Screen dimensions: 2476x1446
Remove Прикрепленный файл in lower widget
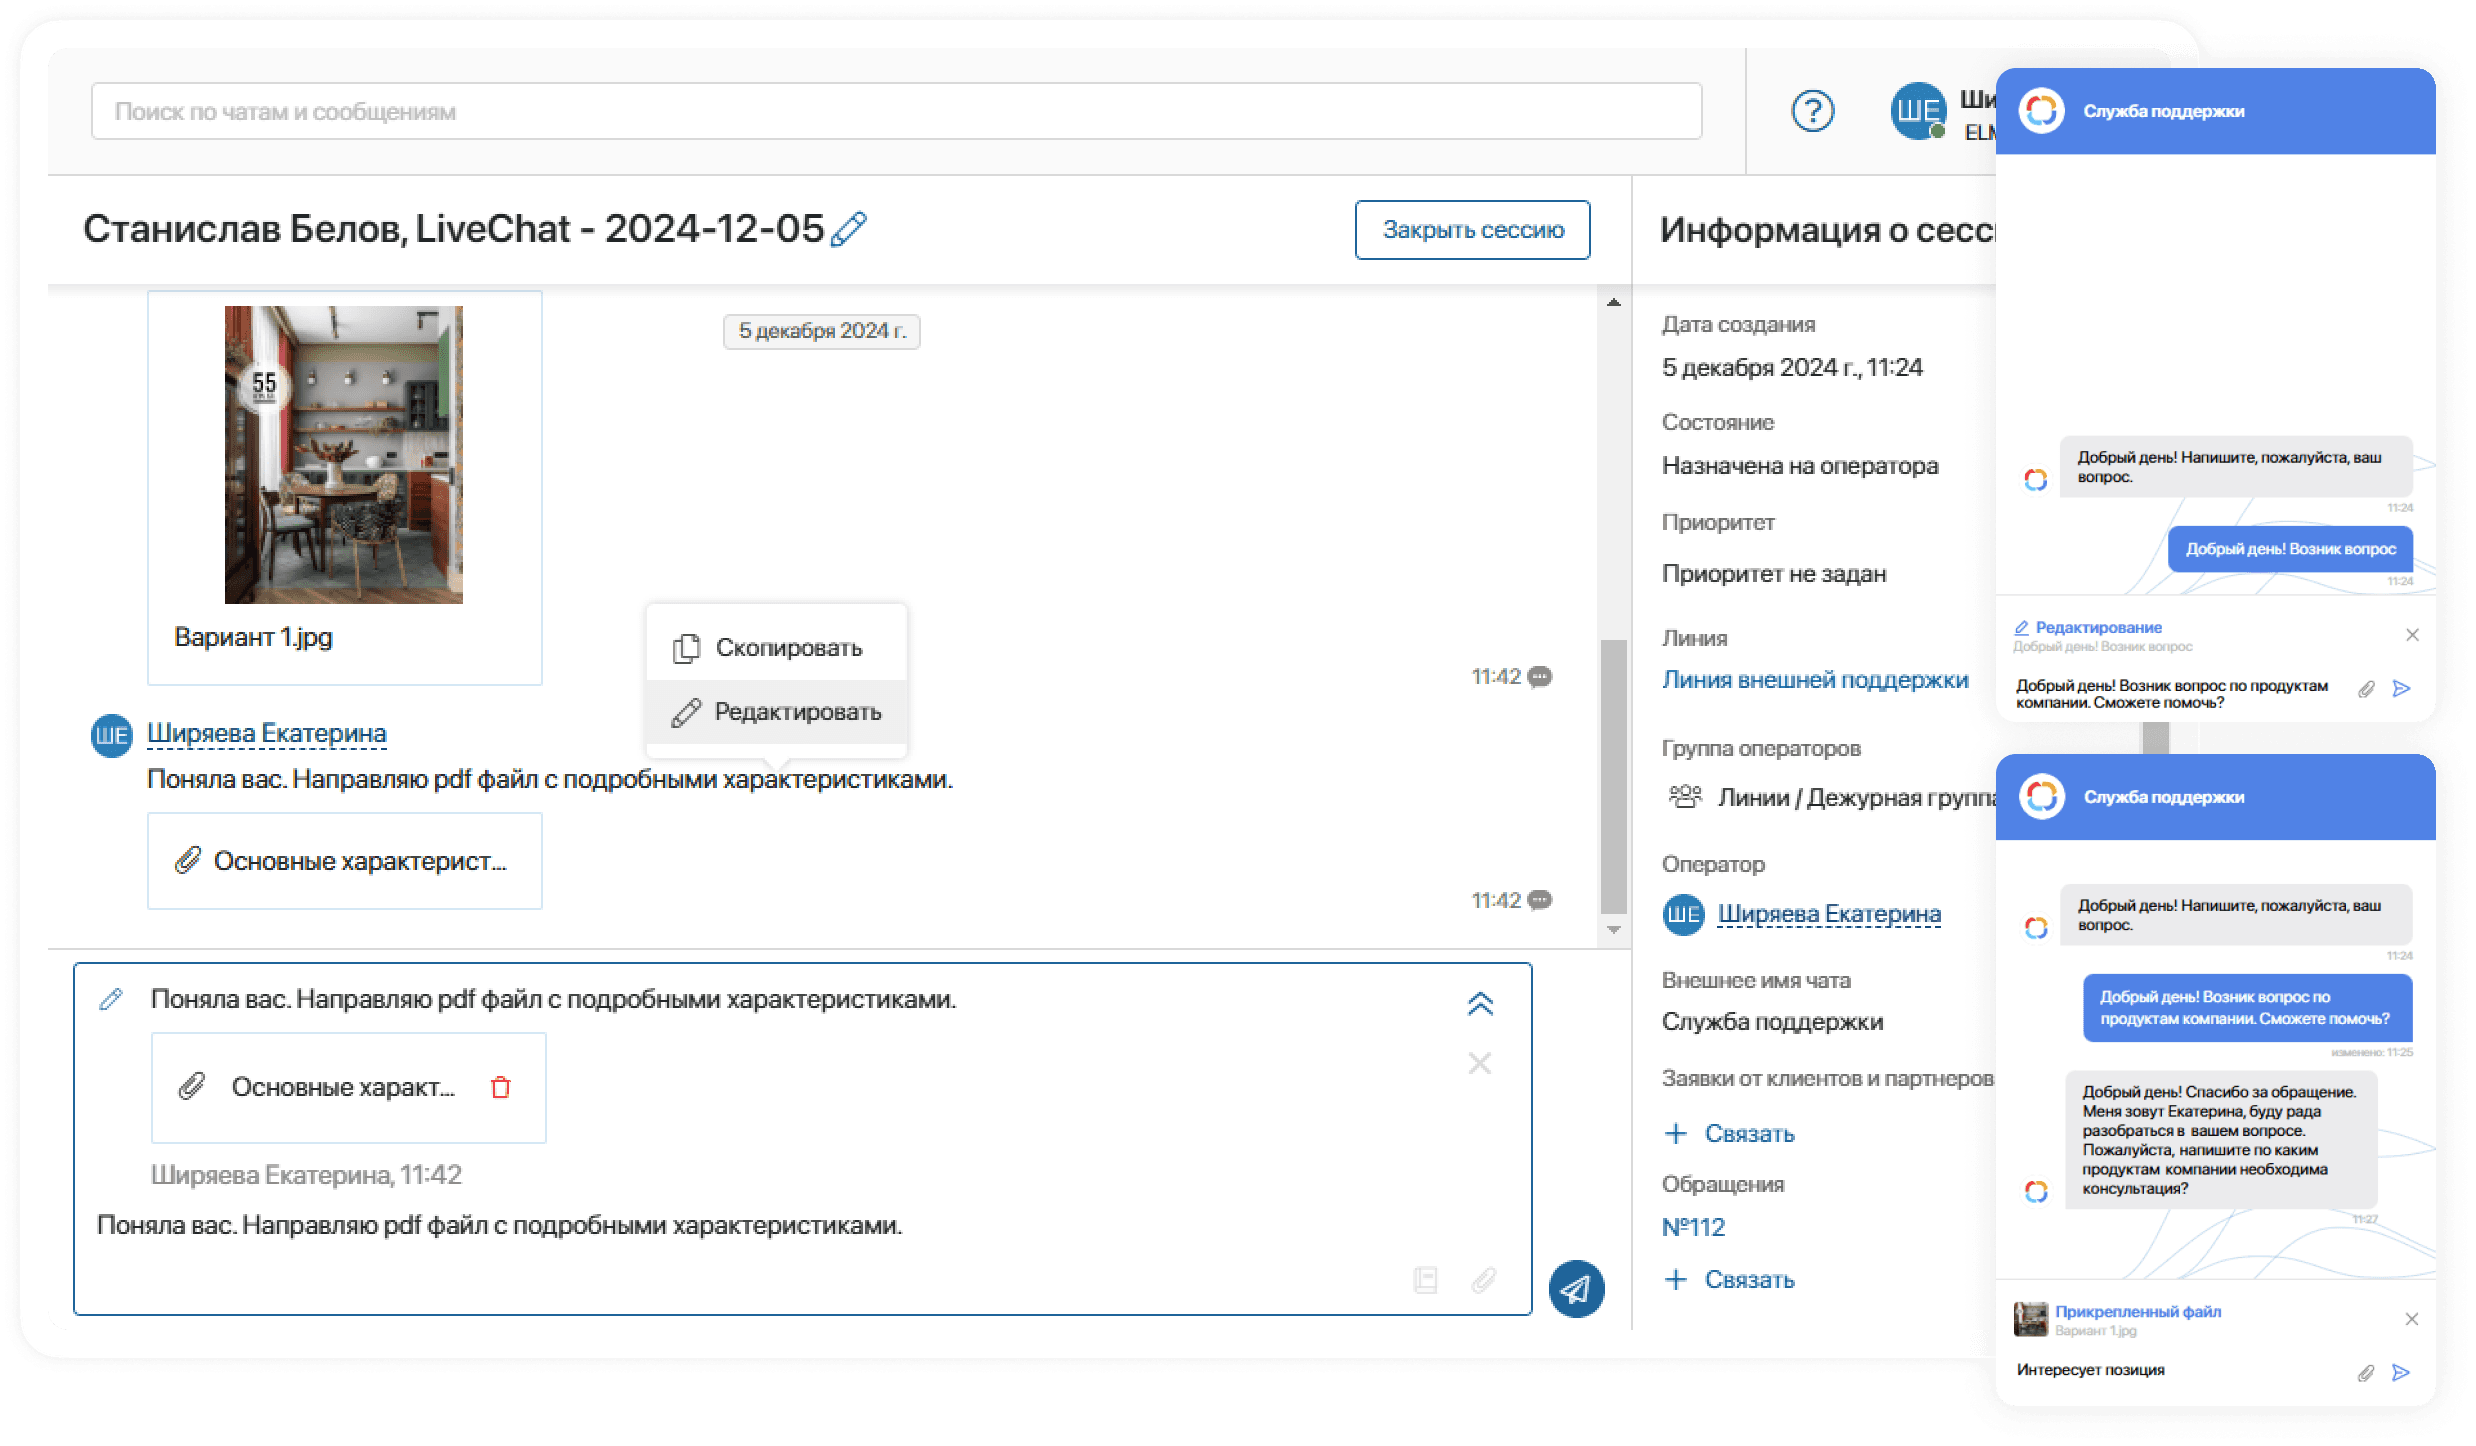2412,1319
